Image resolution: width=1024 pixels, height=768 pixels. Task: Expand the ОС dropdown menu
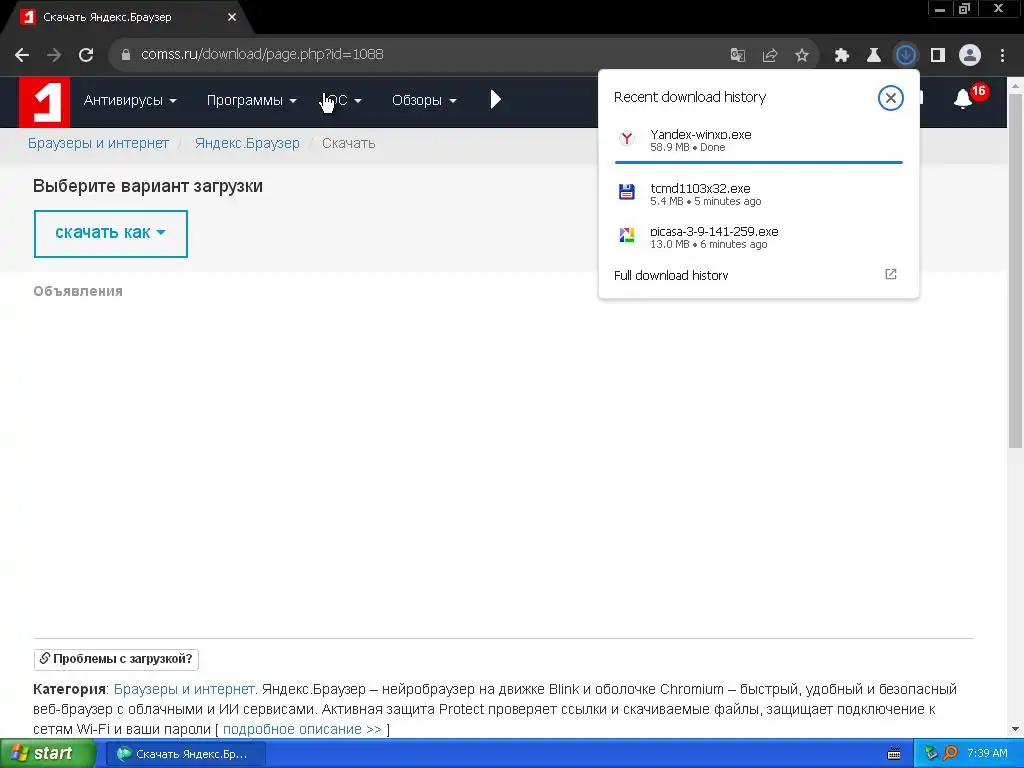[x=342, y=101]
